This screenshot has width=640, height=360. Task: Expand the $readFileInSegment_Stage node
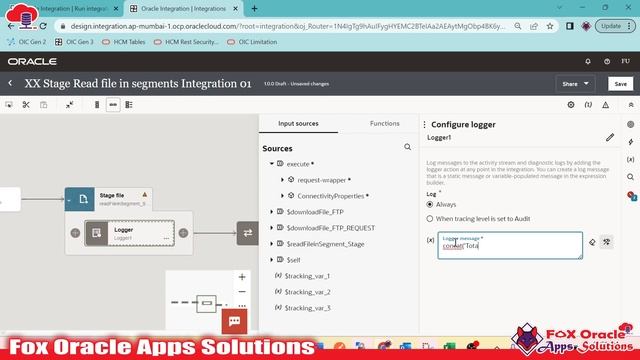(x=271, y=244)
